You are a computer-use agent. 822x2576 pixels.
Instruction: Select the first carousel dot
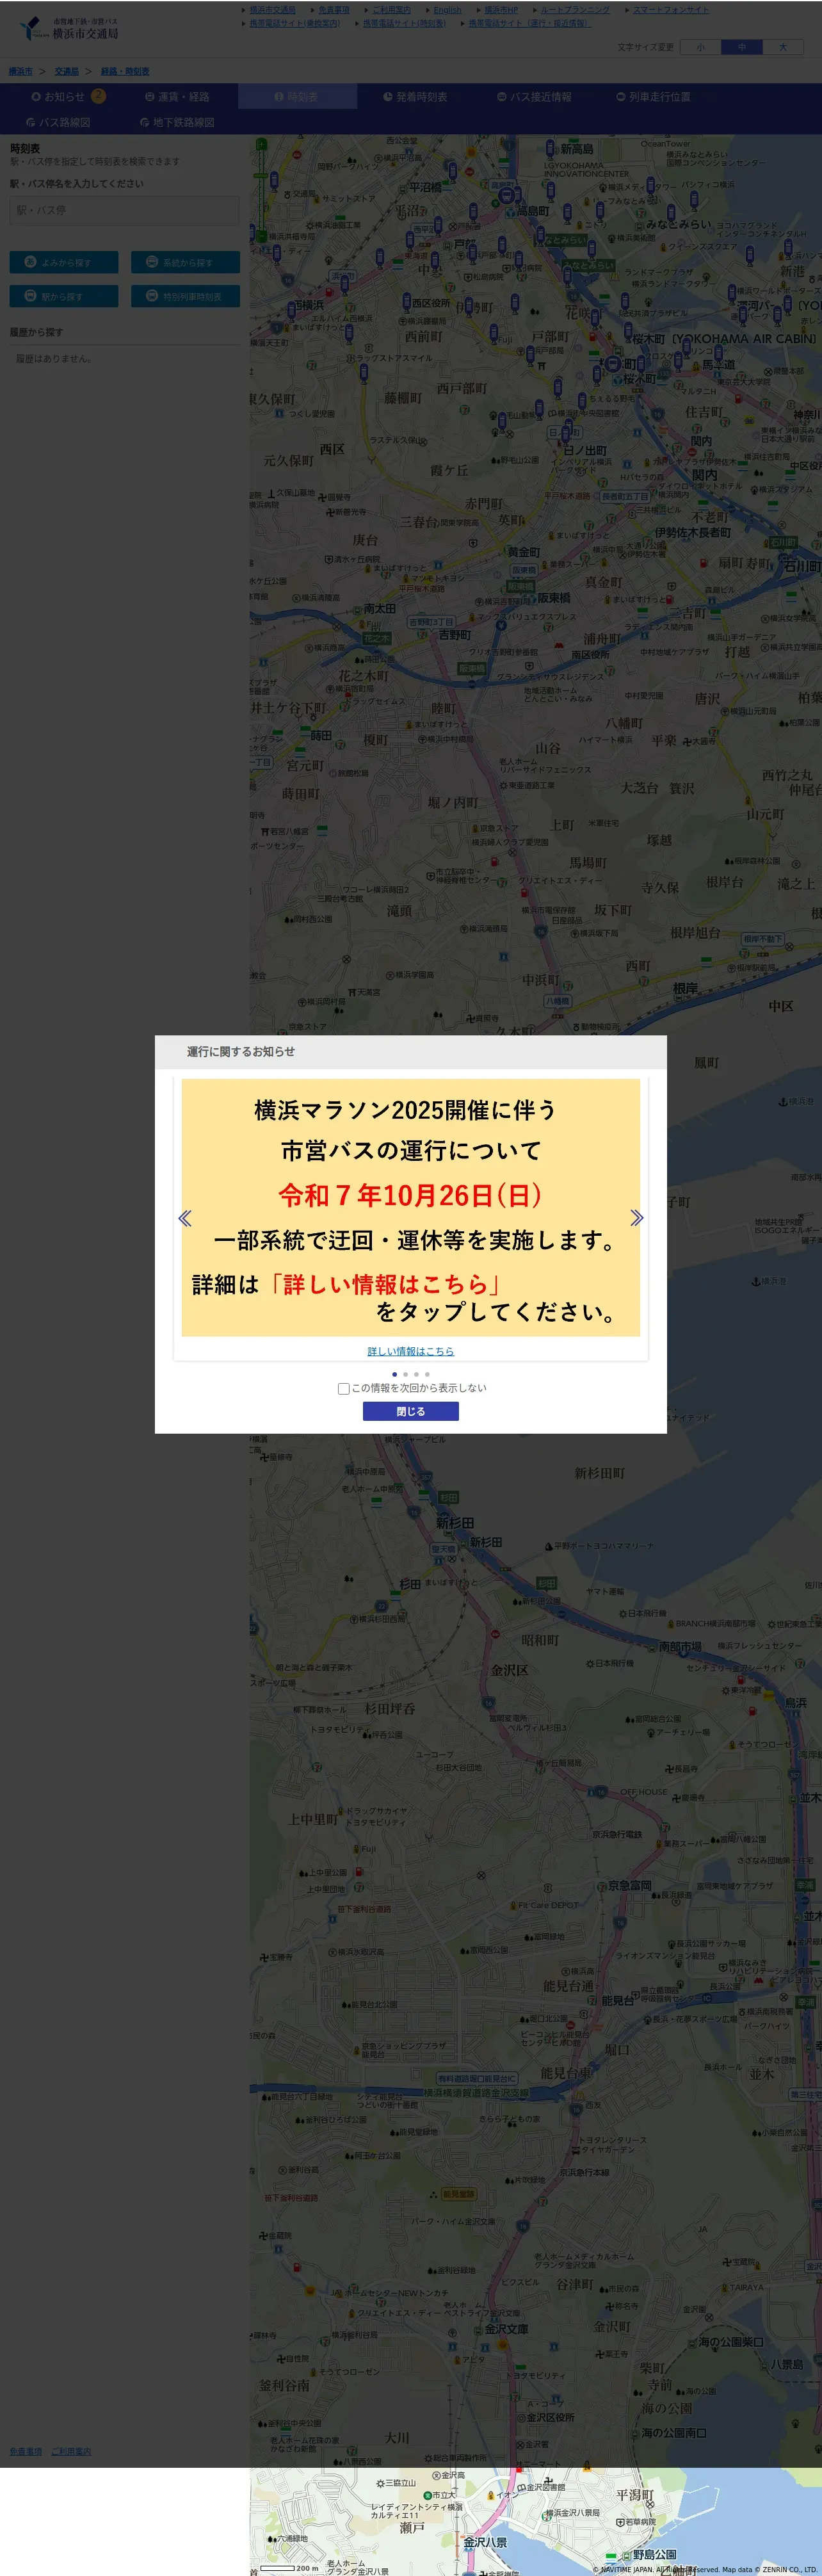[394, 1374]
